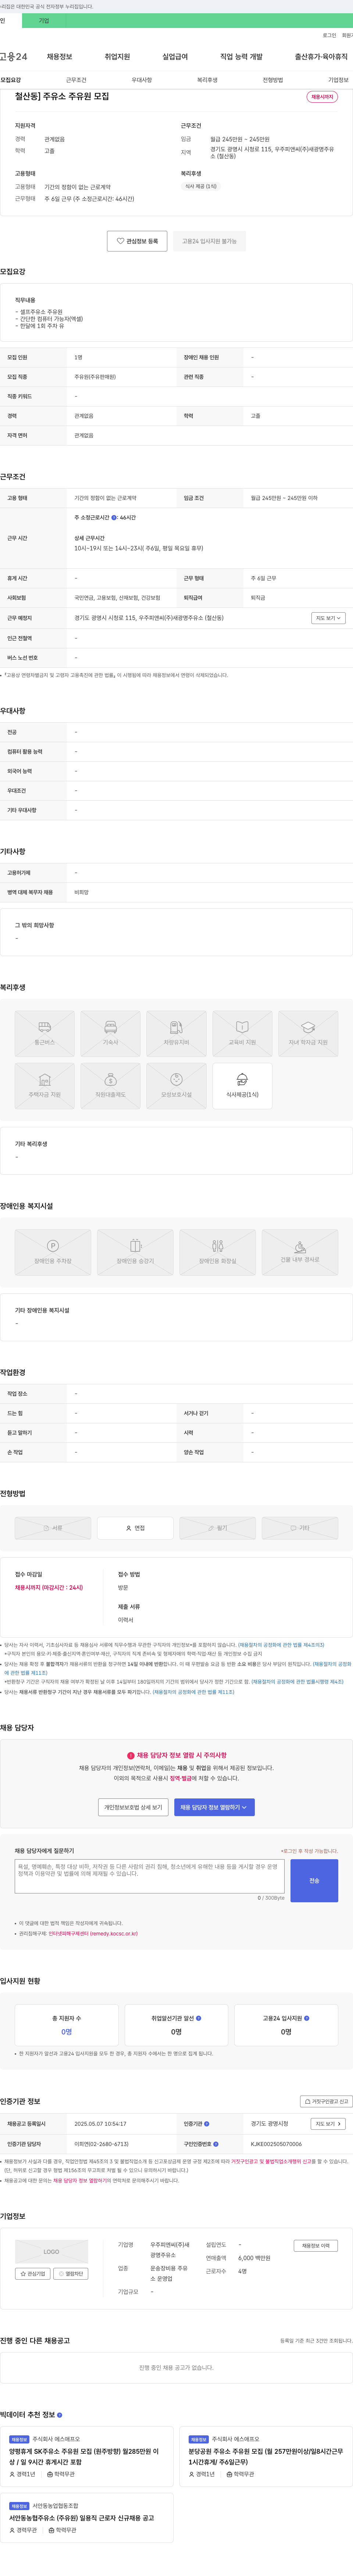353x2576 pixels.
Task: Jump to the 근무조건 section tab
Action: point(76,80)
